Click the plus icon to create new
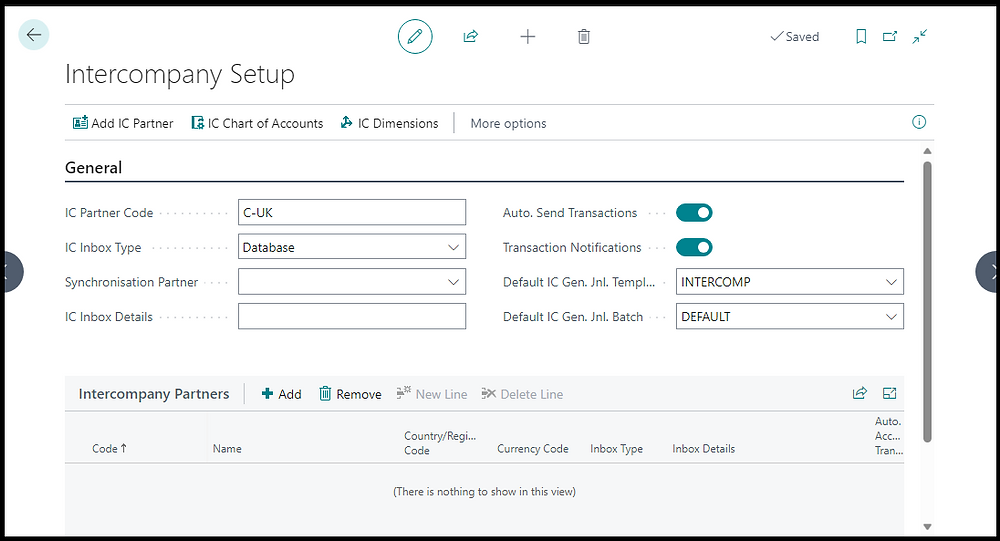Image resolution: width=1000 pixels, height=541 pixels. 528,37
